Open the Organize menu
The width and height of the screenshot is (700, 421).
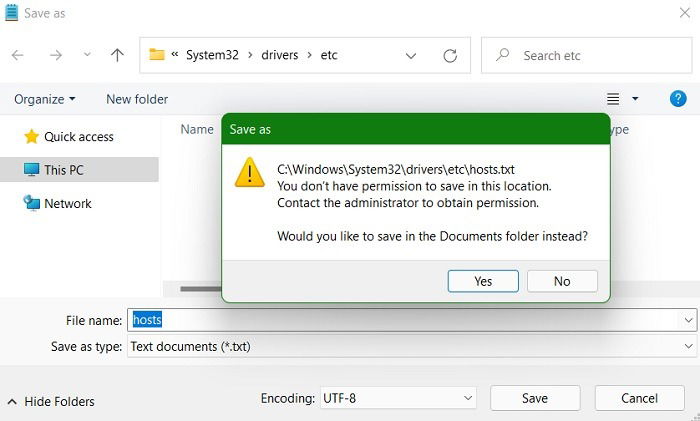45,99
